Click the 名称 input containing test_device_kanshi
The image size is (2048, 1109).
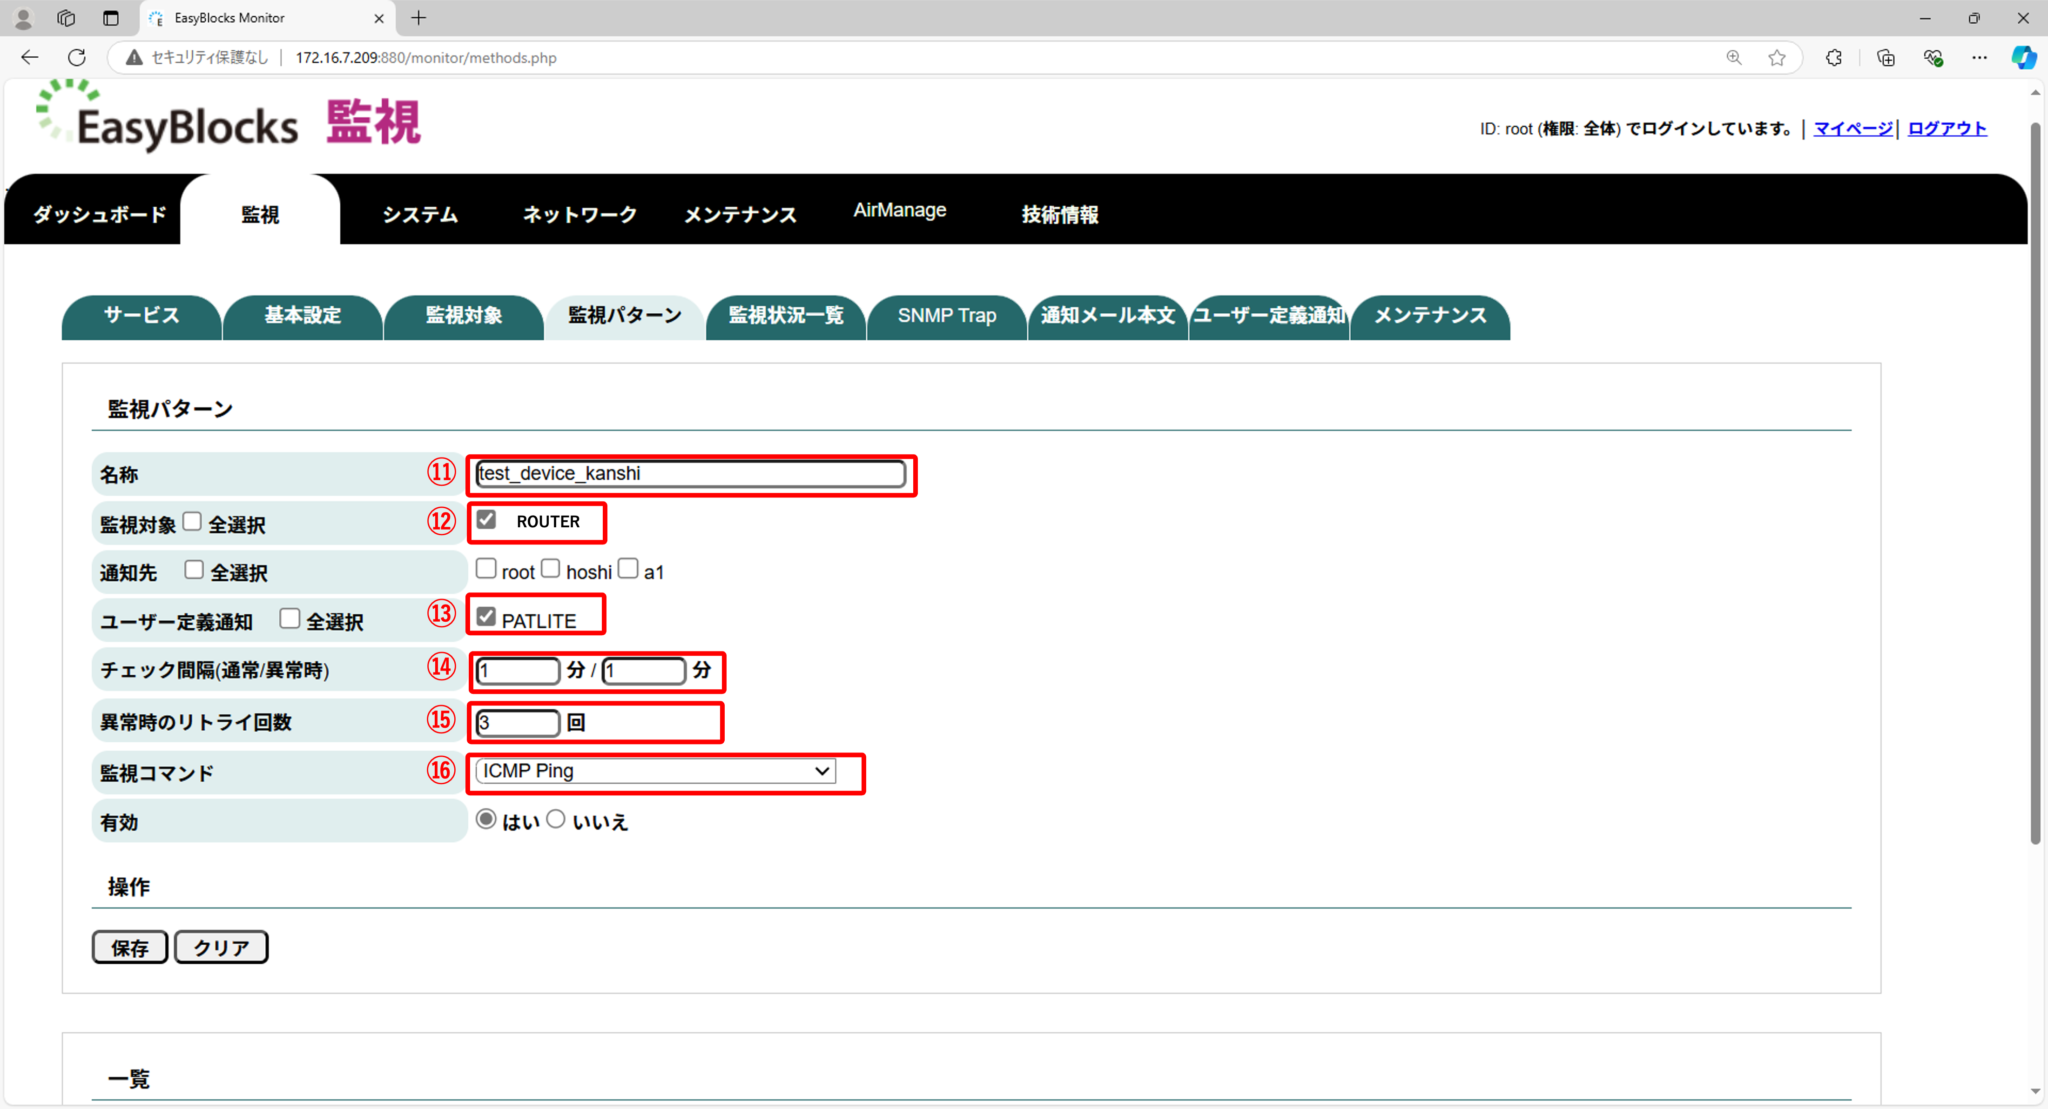click(x=690, y=473)
